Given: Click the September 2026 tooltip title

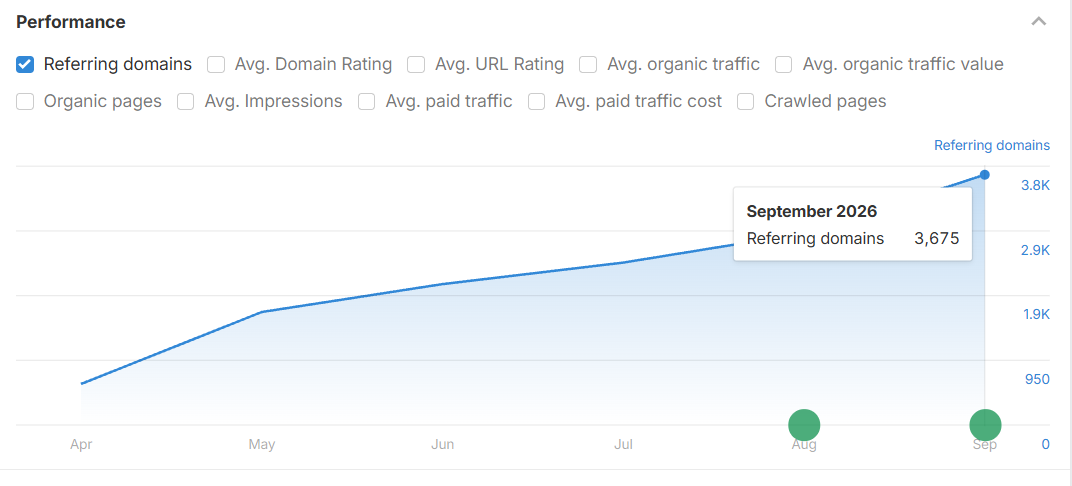Looking at the screenshot, I should pyautogui.click(x=812, y=211).
